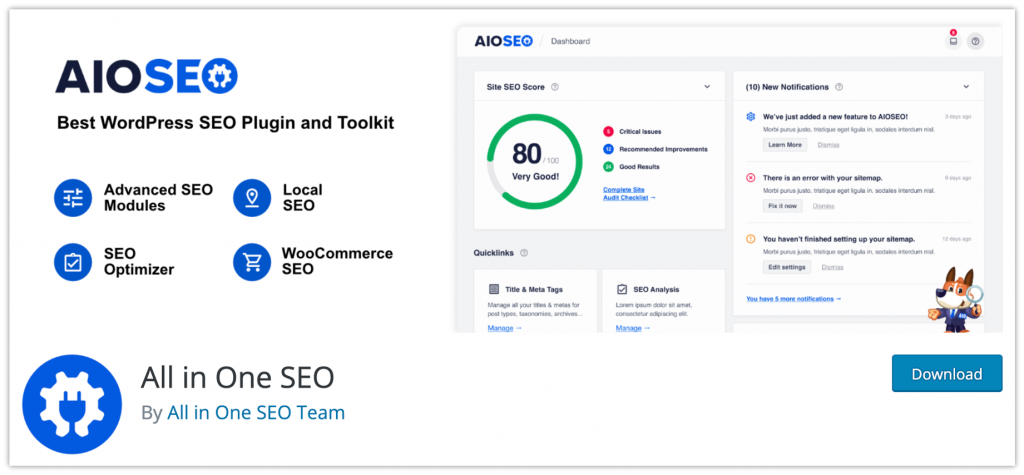
Task: Dismiss the sitemap error notification
Action: pos(824,206)
